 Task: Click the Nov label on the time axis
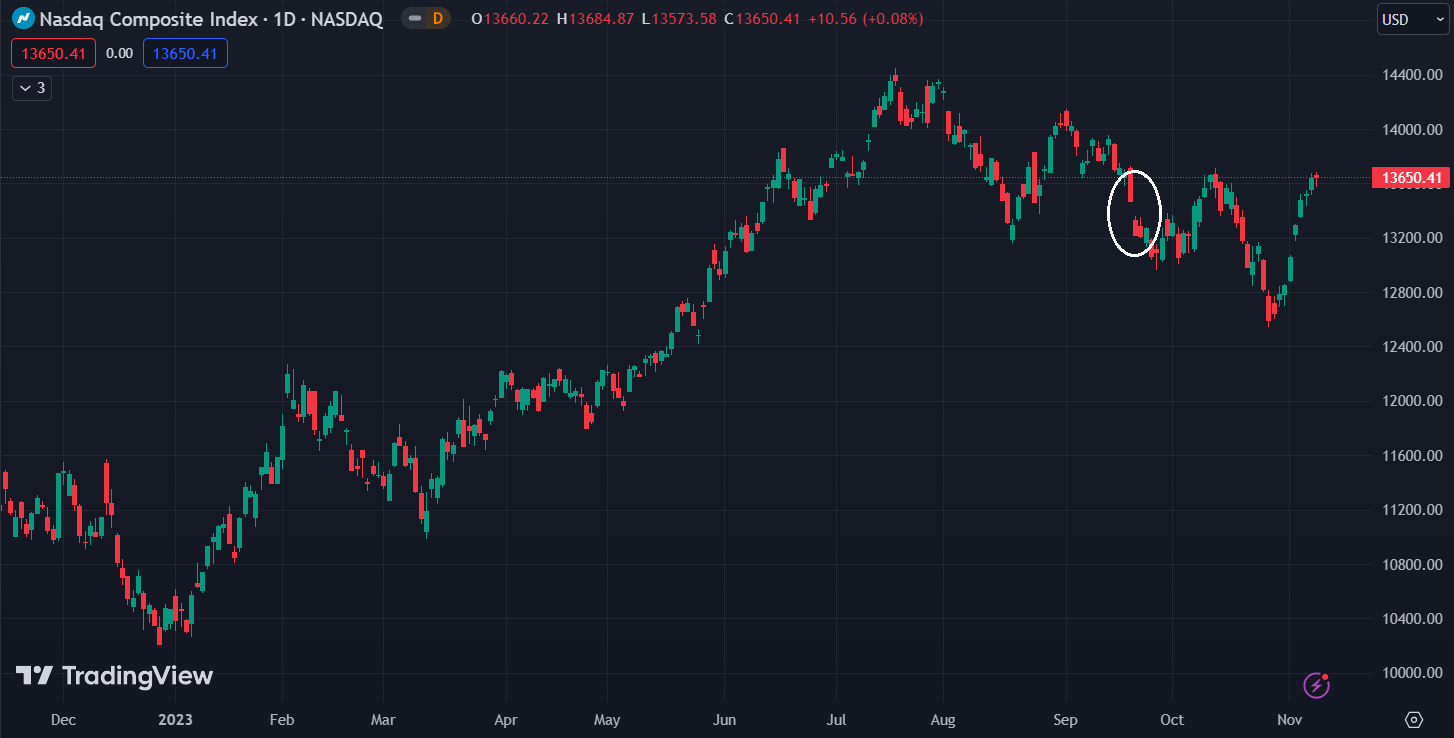tap(1290, 720)
